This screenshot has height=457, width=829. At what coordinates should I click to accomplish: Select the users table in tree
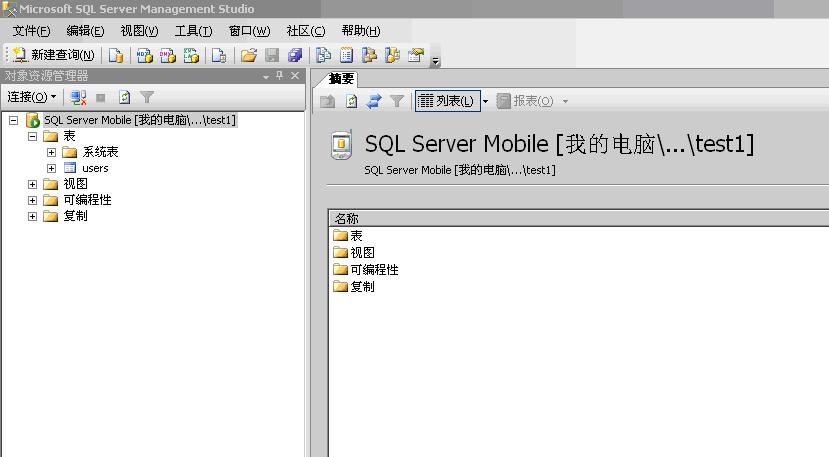click(95, 168)
